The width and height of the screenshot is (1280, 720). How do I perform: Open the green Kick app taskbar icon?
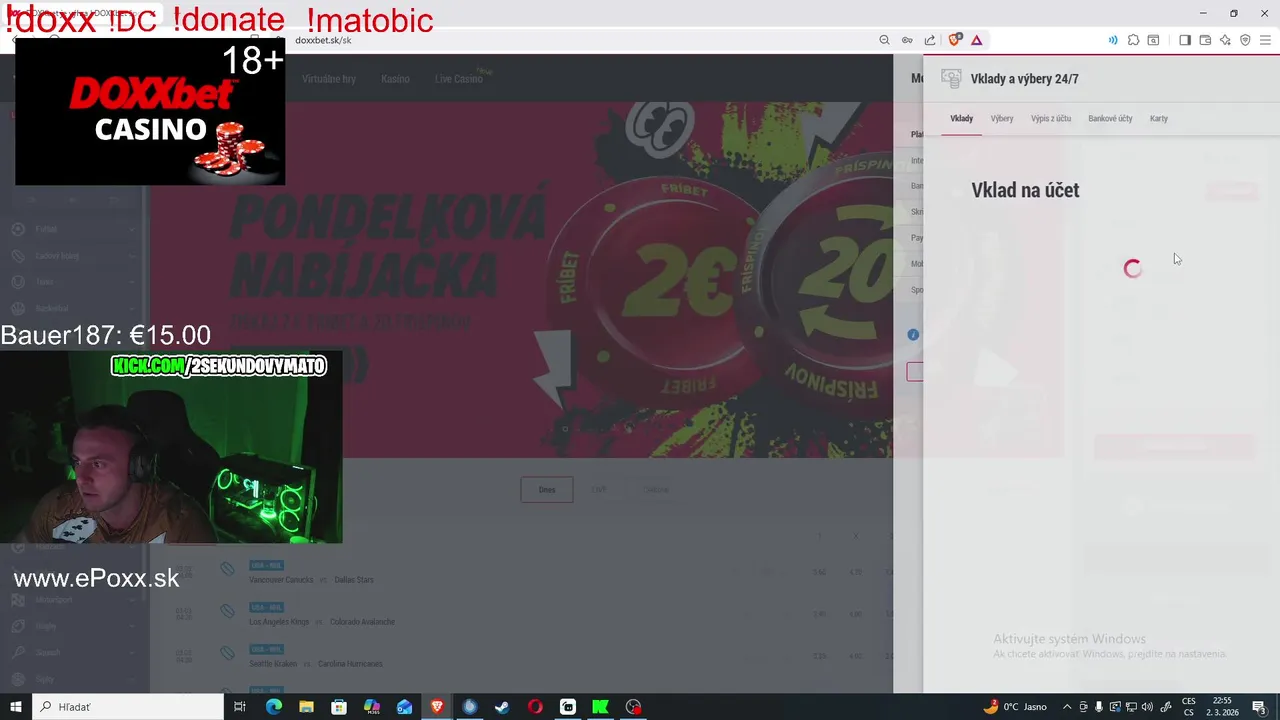600,707
